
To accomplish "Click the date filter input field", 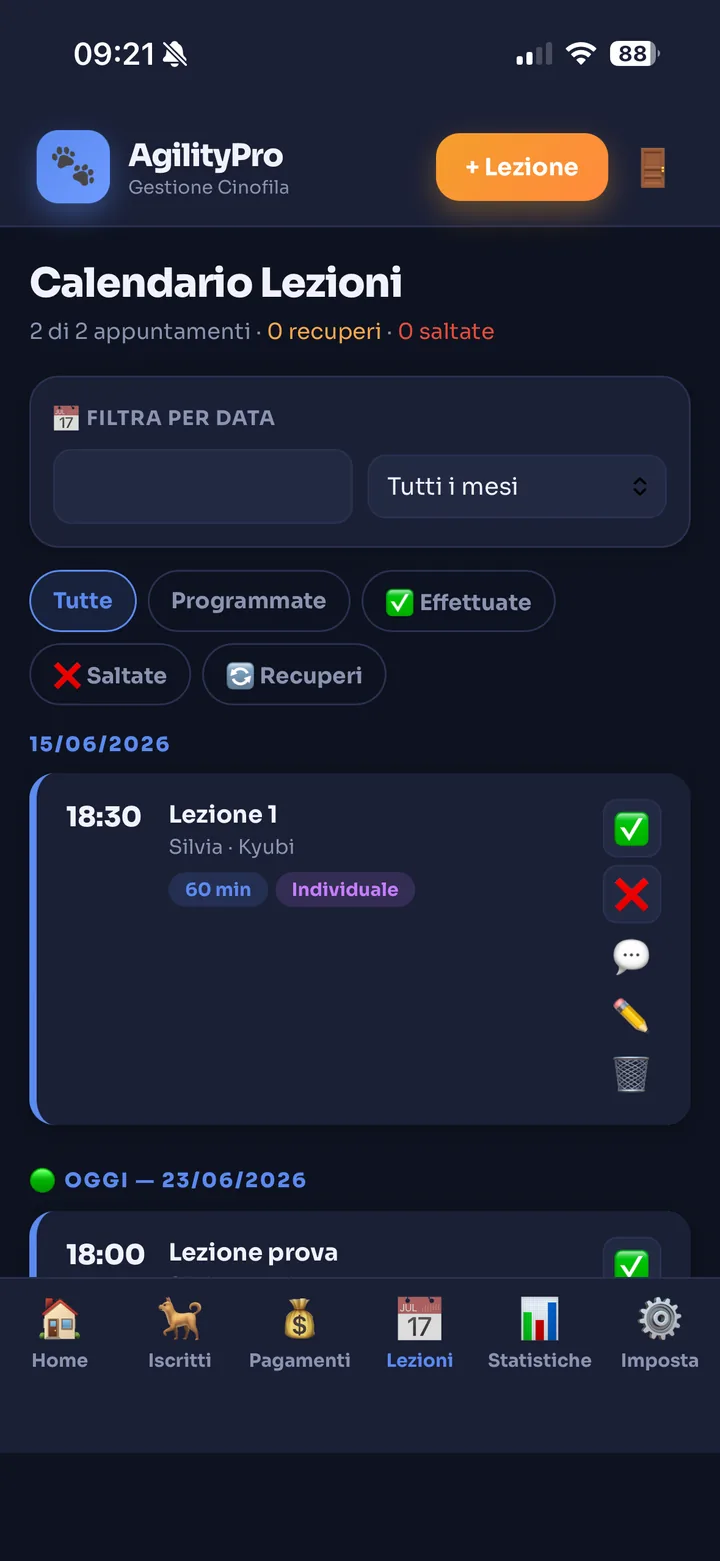I will tap(203, 487).
